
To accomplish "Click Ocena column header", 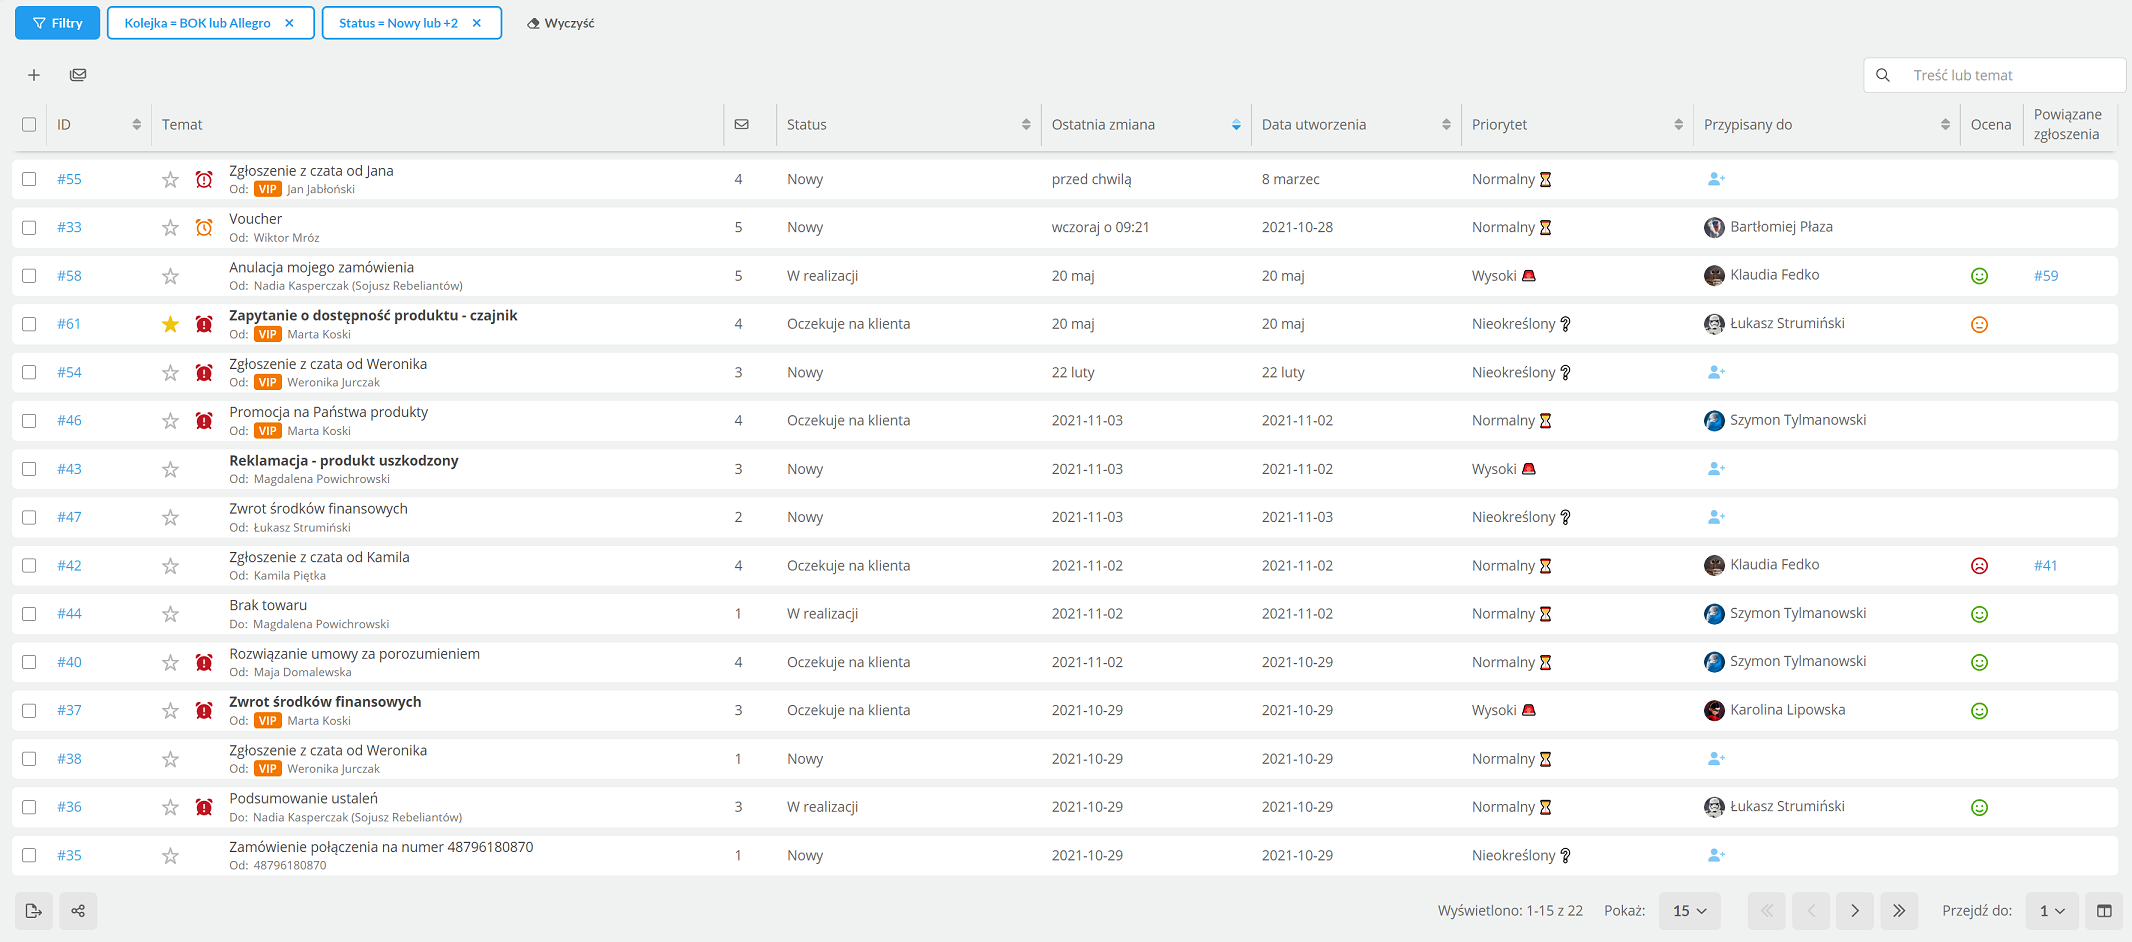I will tap(1990, 125).
